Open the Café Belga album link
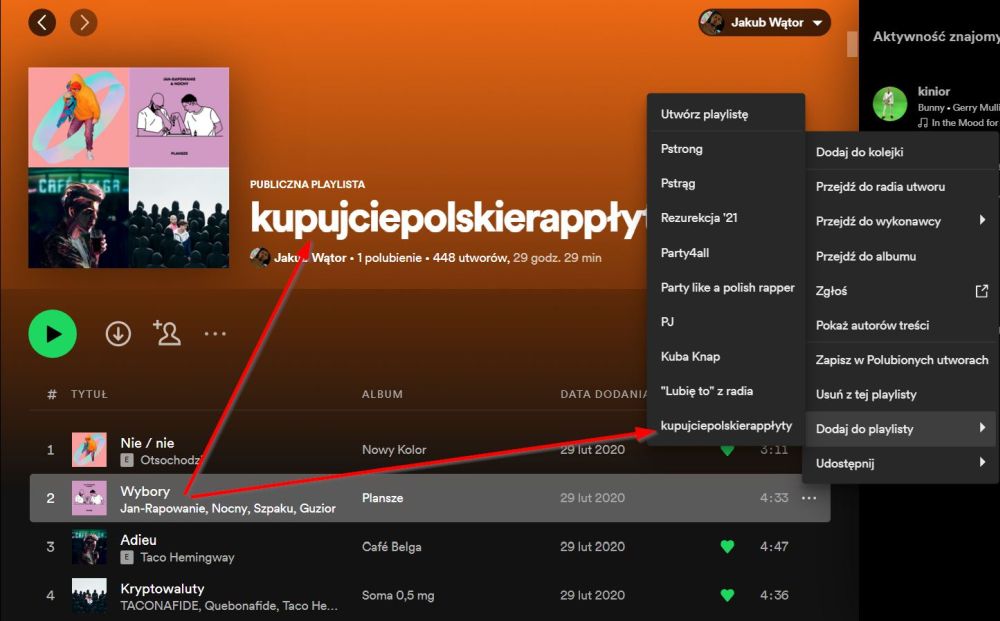The width and height of the screenshot is (1000, 621). coord(391,546)
